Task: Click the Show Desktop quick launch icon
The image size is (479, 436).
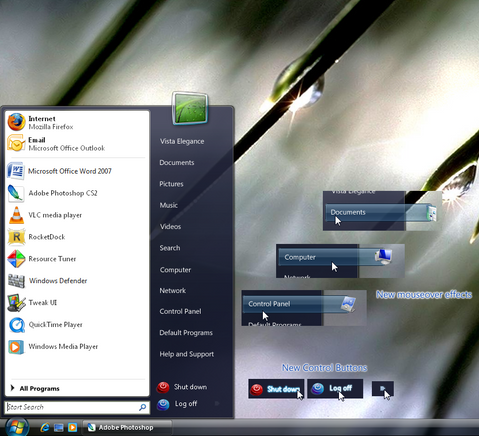Action: pyautogui.click(x=59, y=427)
